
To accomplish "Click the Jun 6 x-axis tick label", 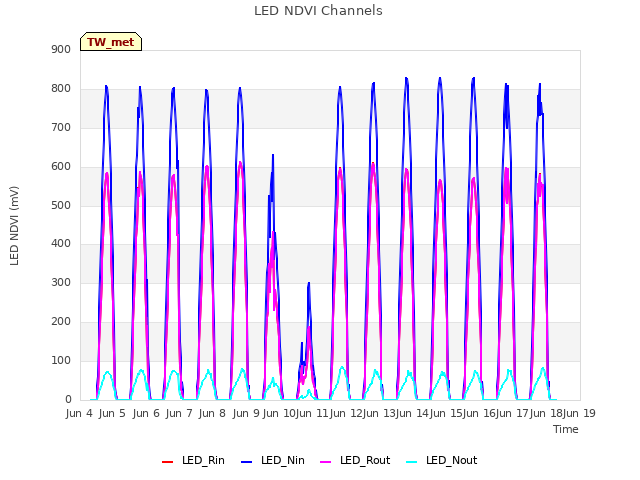I will tap(146, 414).
